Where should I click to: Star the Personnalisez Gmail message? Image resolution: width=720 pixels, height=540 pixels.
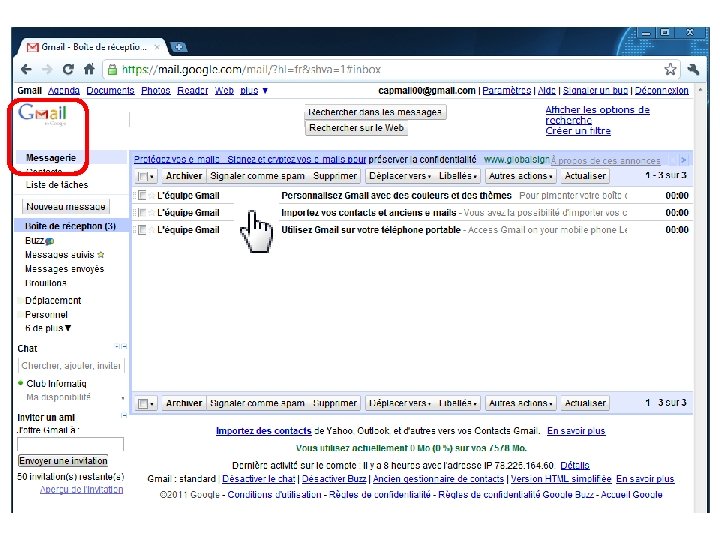pos(151,196)
